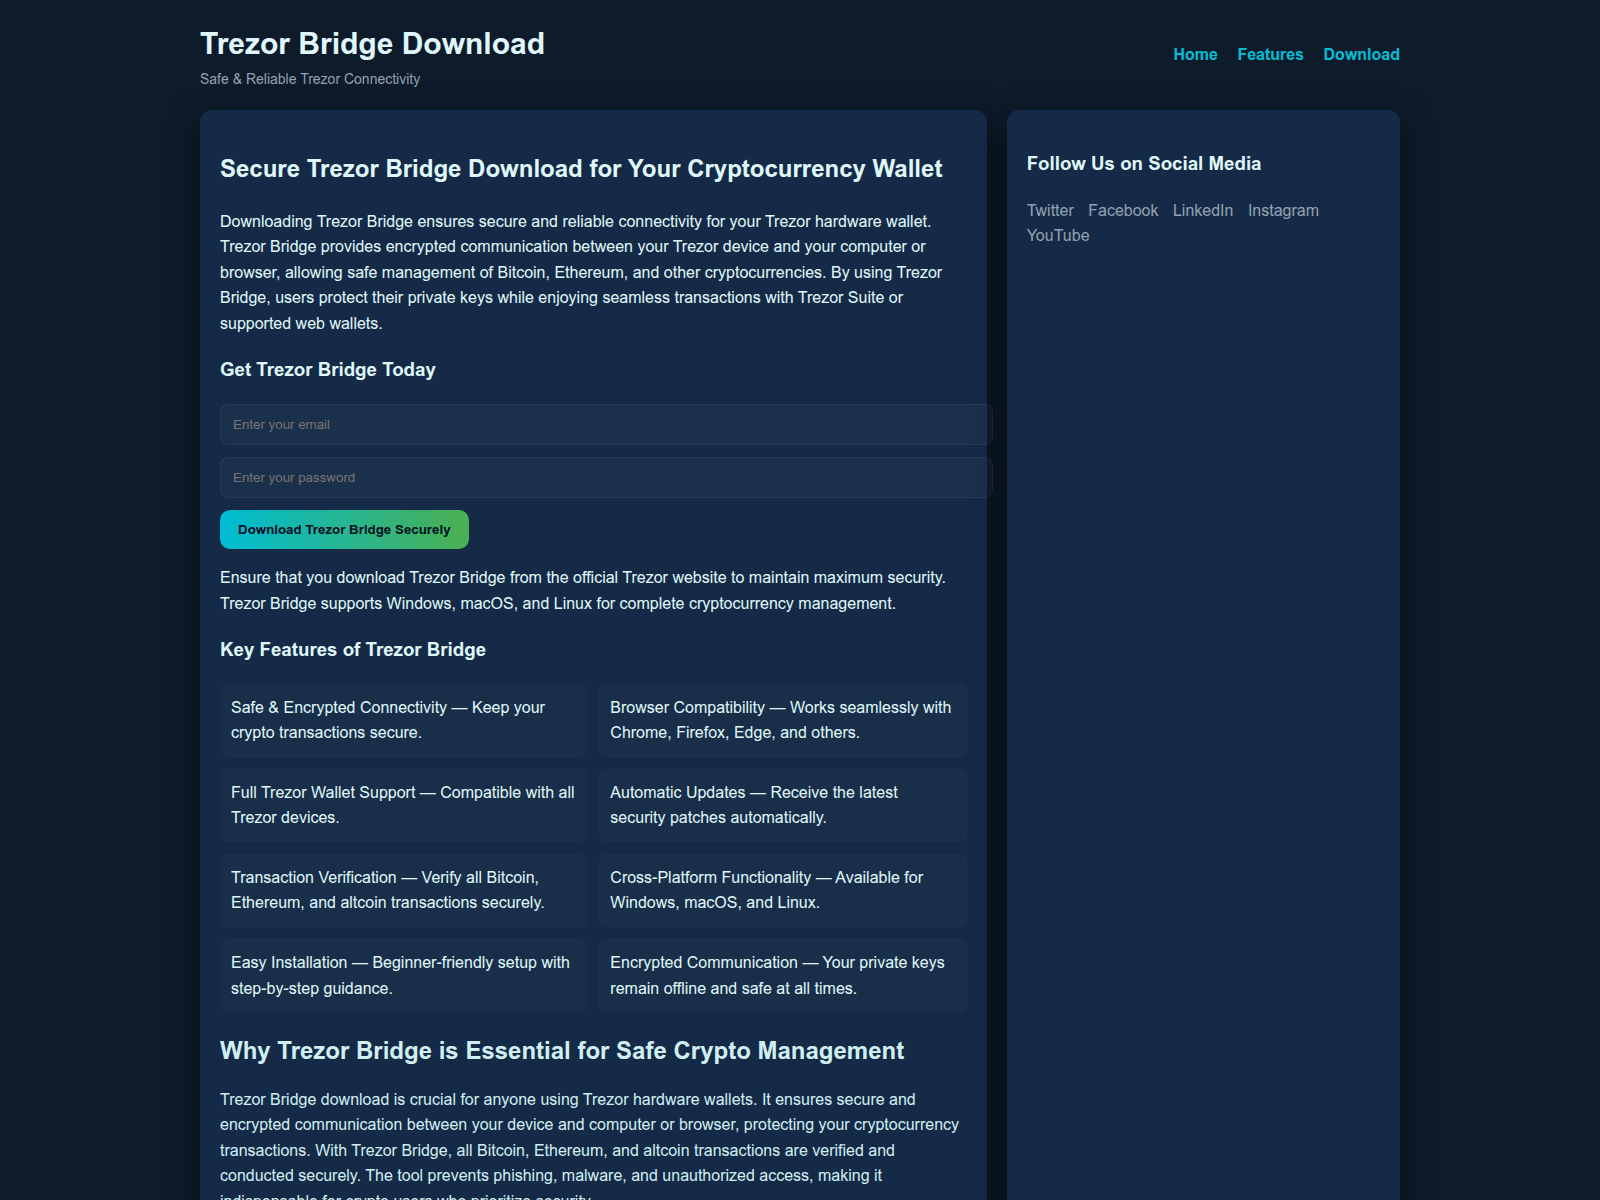The width and height of the screenshot is (1600, 1200).
Task: Click the Automatic Updates feature card
Action: 782,805
